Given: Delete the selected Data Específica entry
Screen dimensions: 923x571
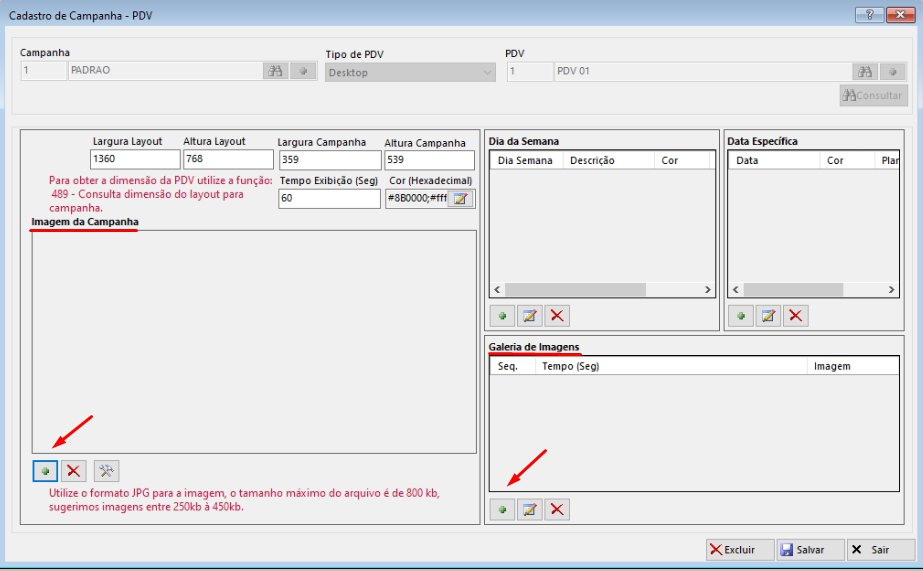Looking at the screenshot, I should tap(796, 316).
